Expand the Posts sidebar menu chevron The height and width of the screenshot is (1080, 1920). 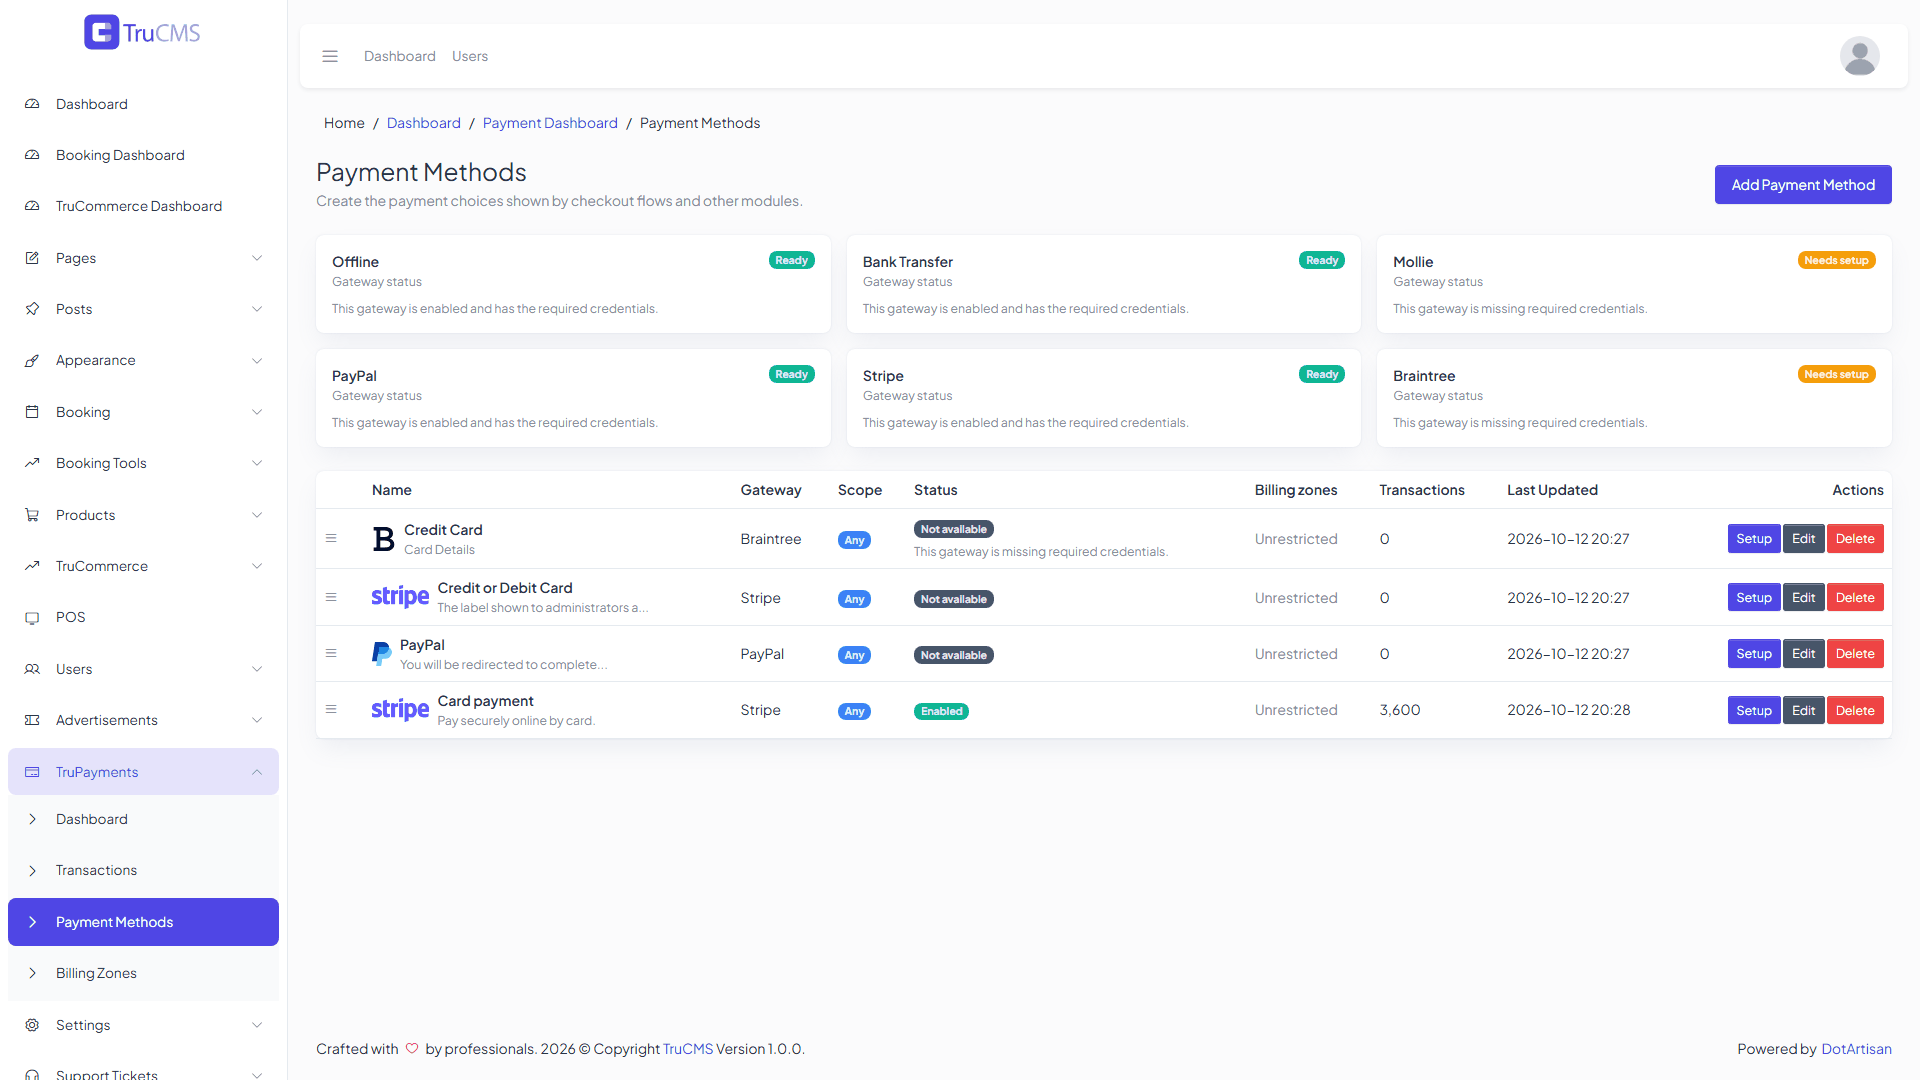257,309
